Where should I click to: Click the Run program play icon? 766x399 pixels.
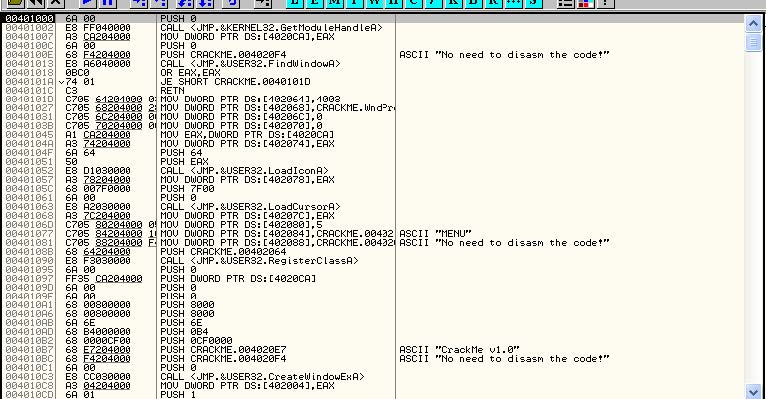[88, 2]
